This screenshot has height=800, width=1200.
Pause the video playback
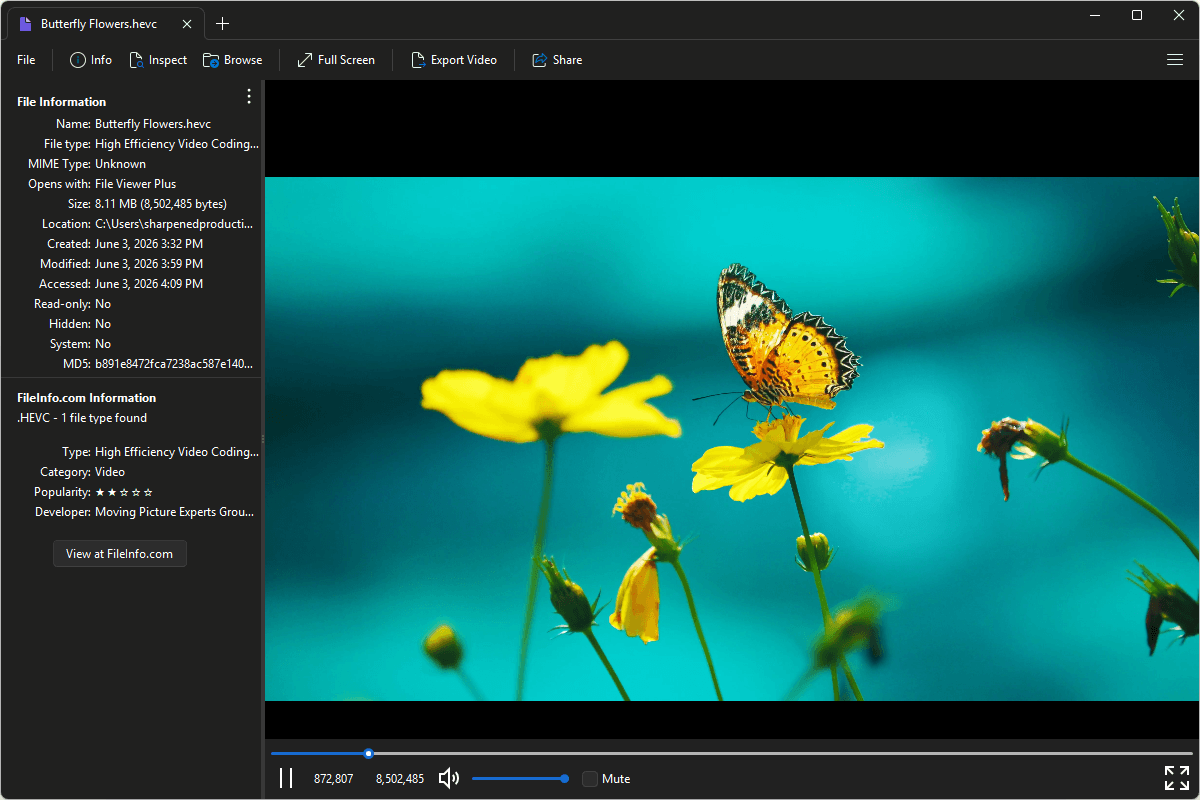[x=286, y=778]
